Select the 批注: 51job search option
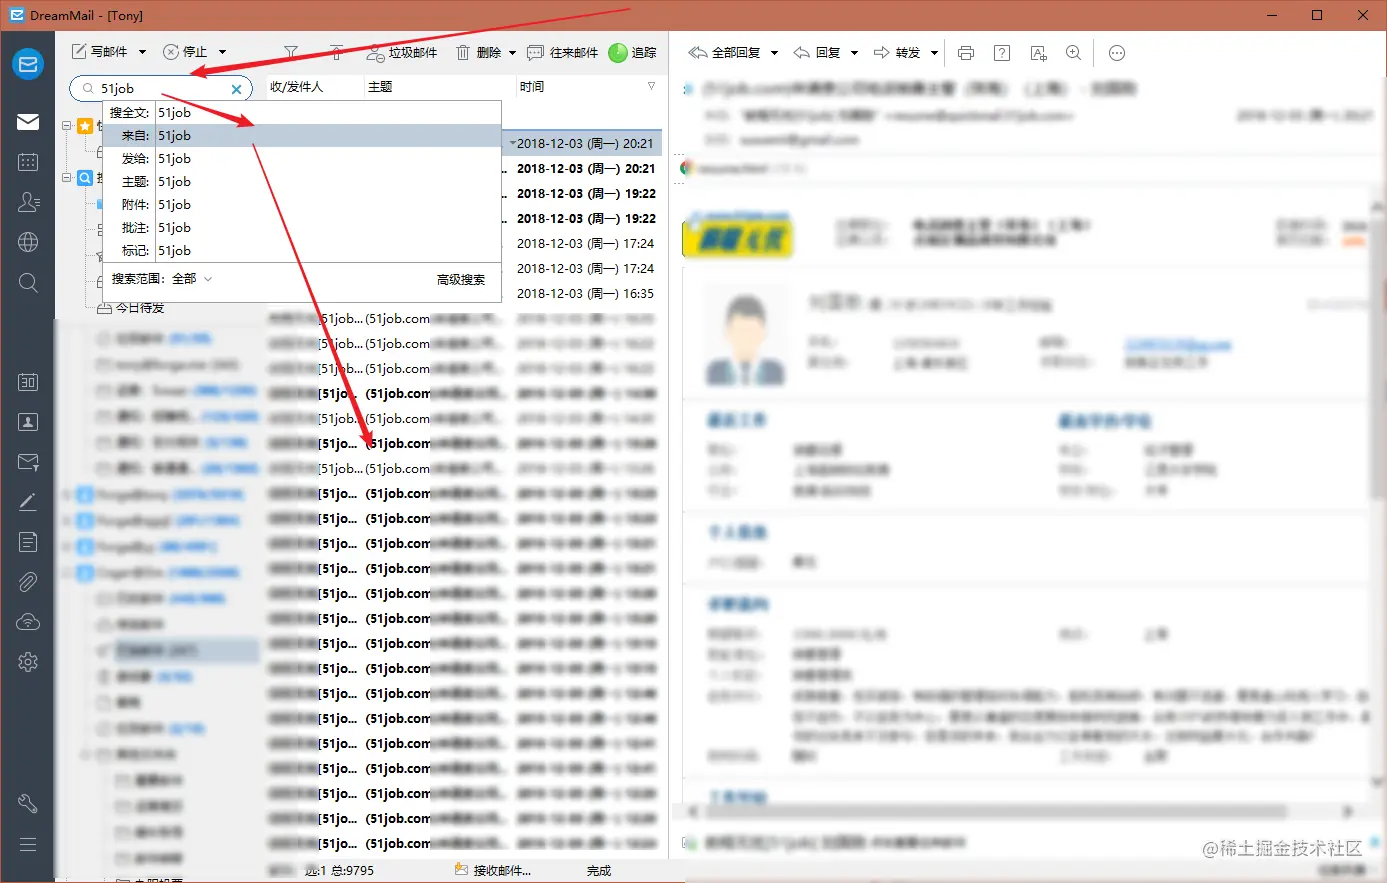Screen dimensions: 1387x883 [x=301, y=227]
